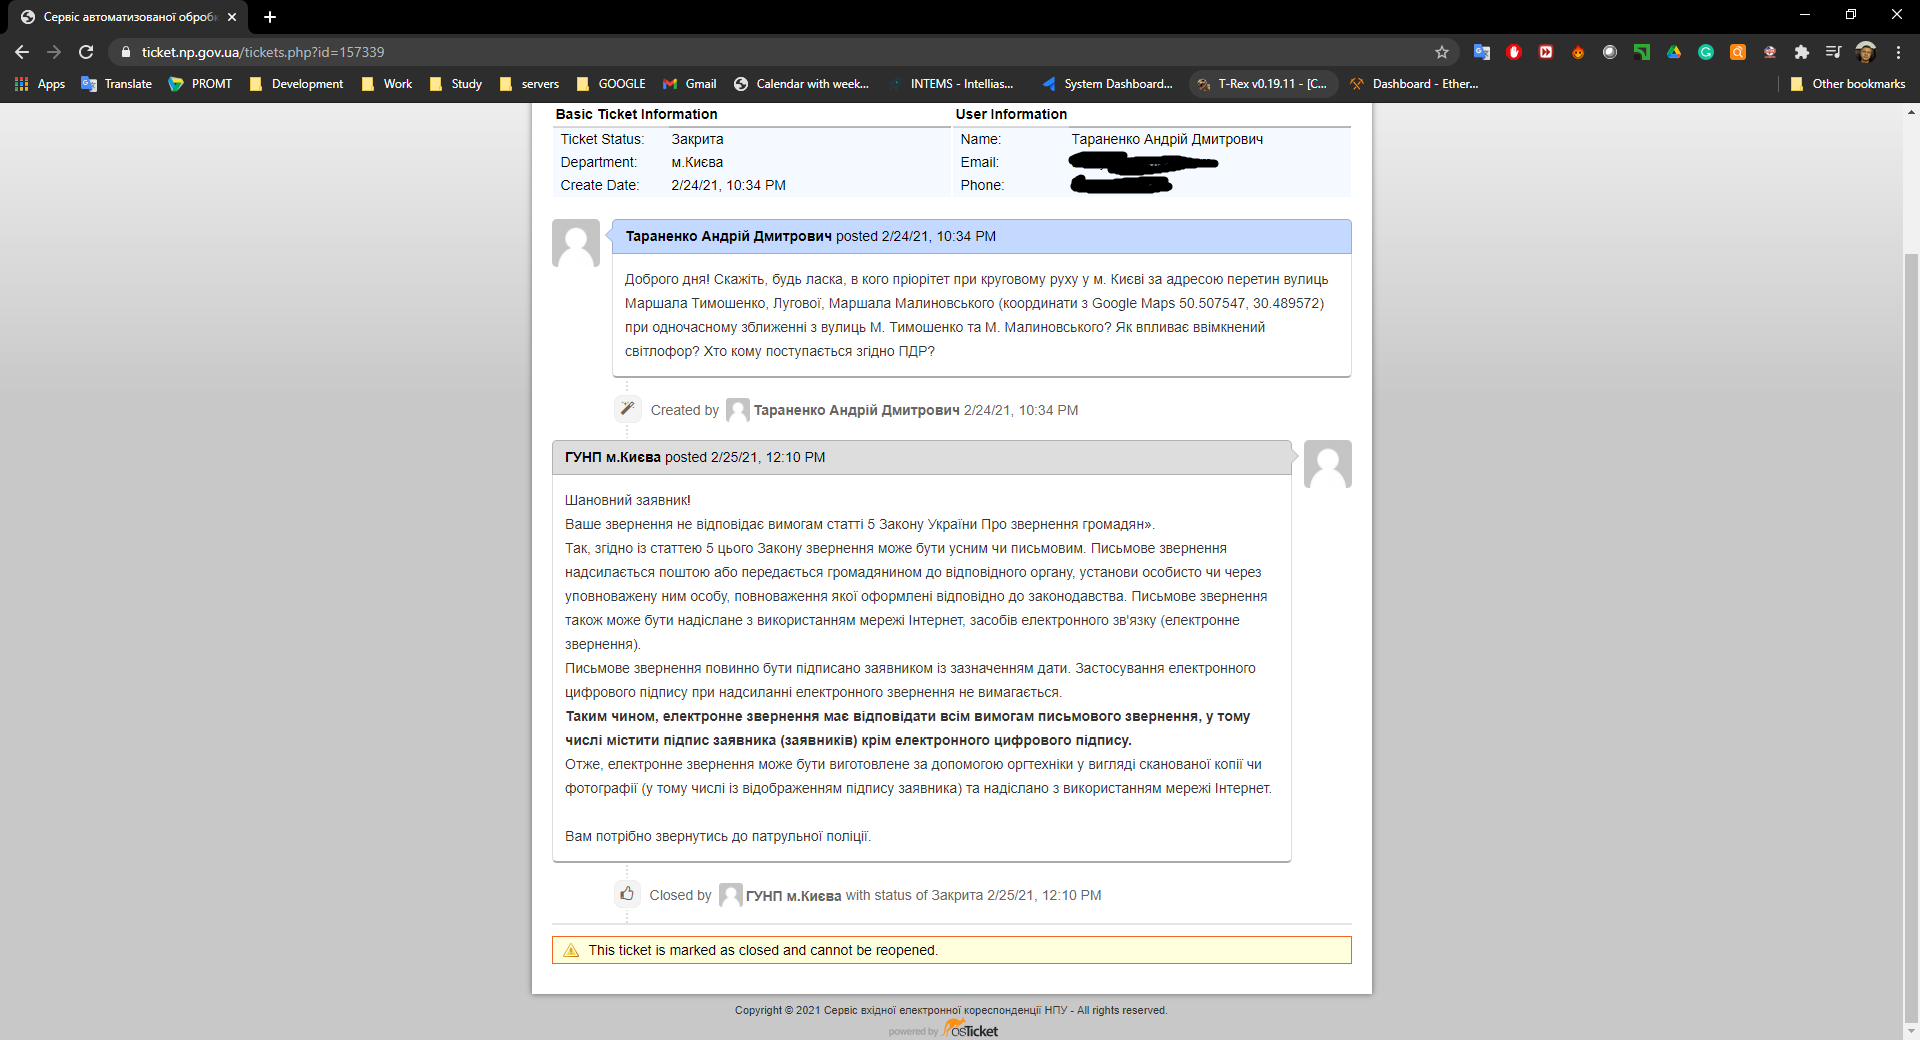Reload the page with the refresh icon
The image size is (1920, 1040).
pyautogui.click(x=86, y=52)
